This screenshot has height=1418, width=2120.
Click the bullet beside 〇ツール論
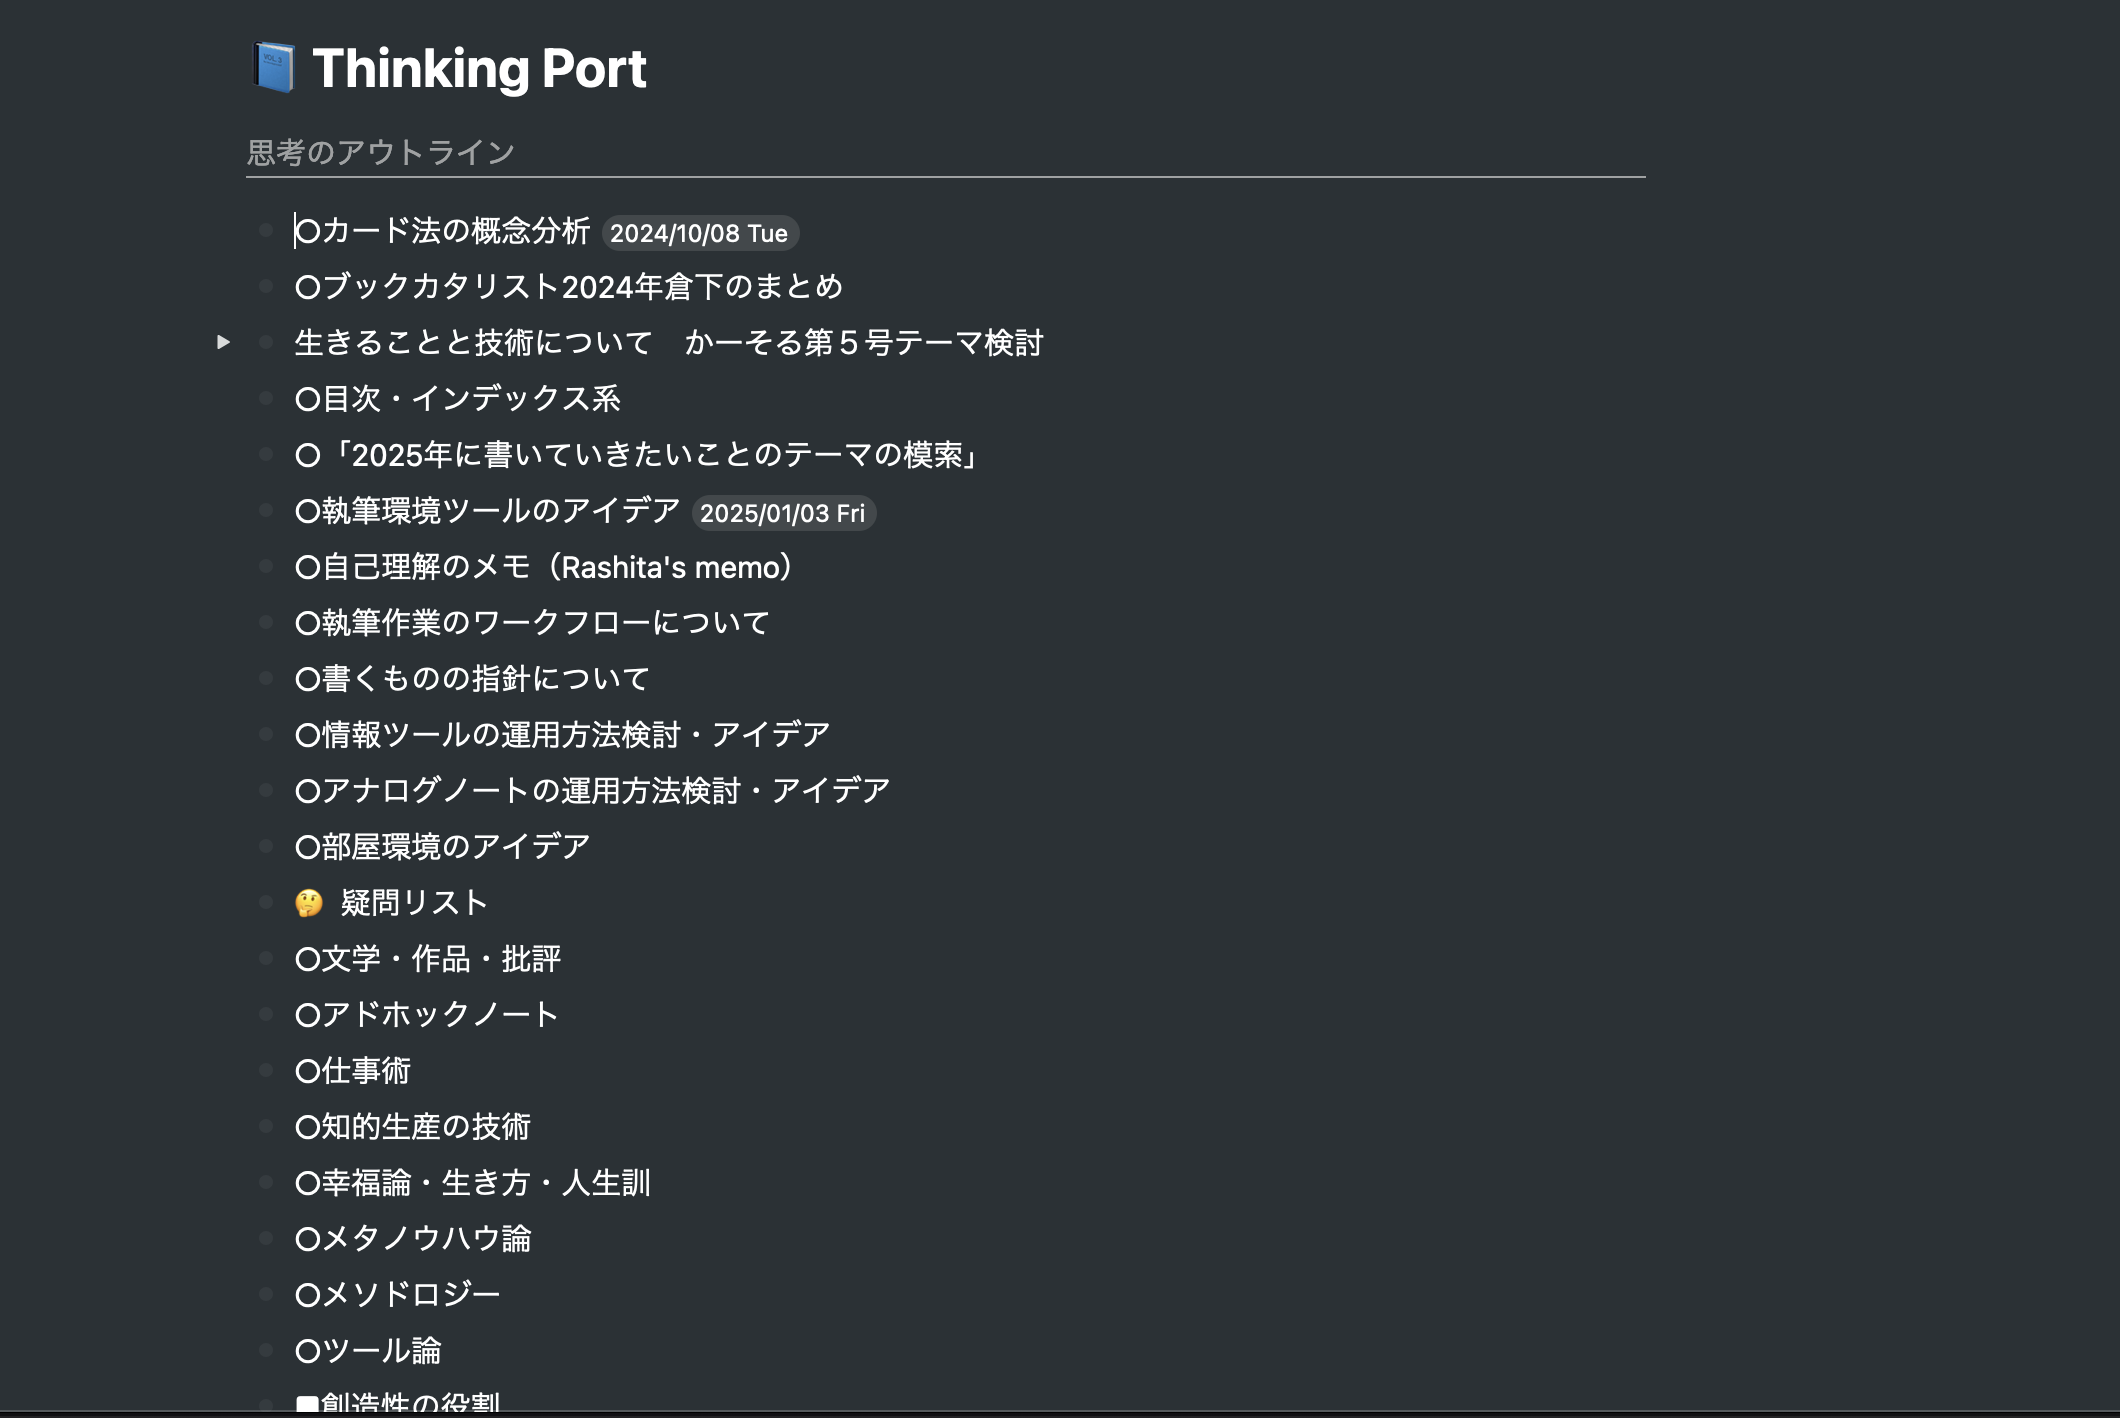tap(265, 1350)
